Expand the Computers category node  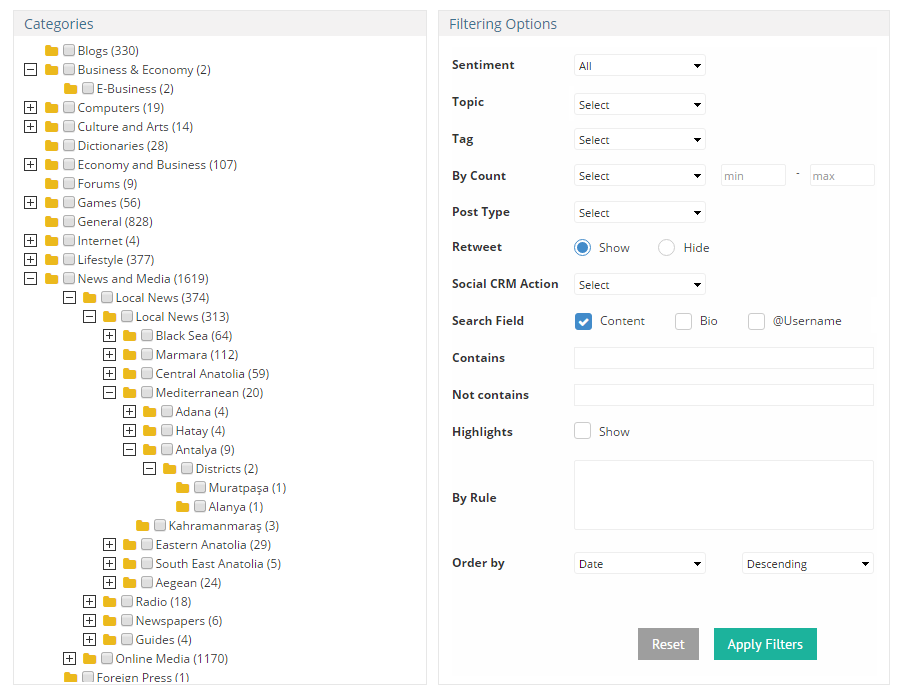coord(31,108)
